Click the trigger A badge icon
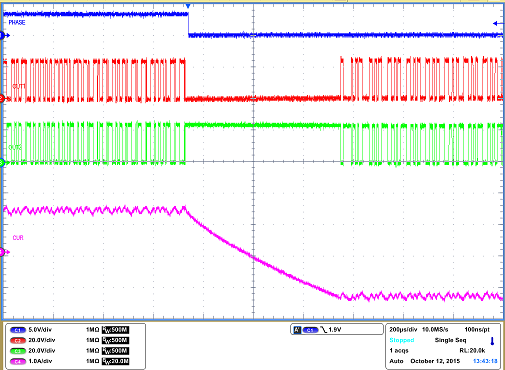 point(297,330)
